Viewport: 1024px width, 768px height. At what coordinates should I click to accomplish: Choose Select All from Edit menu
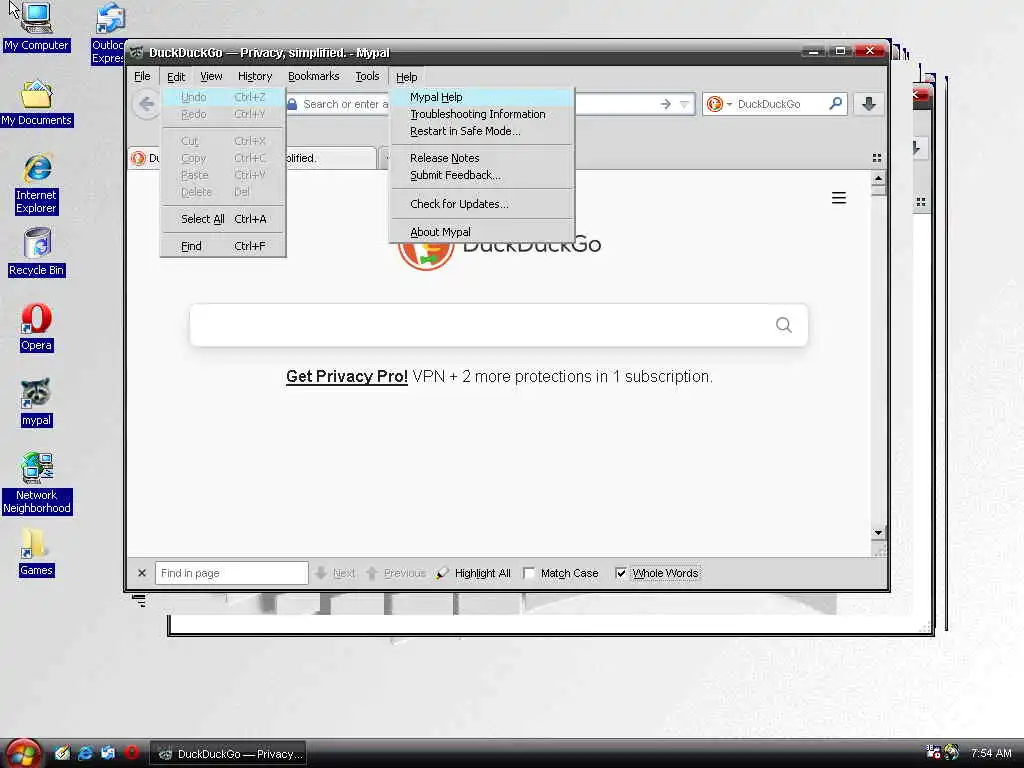223,219
